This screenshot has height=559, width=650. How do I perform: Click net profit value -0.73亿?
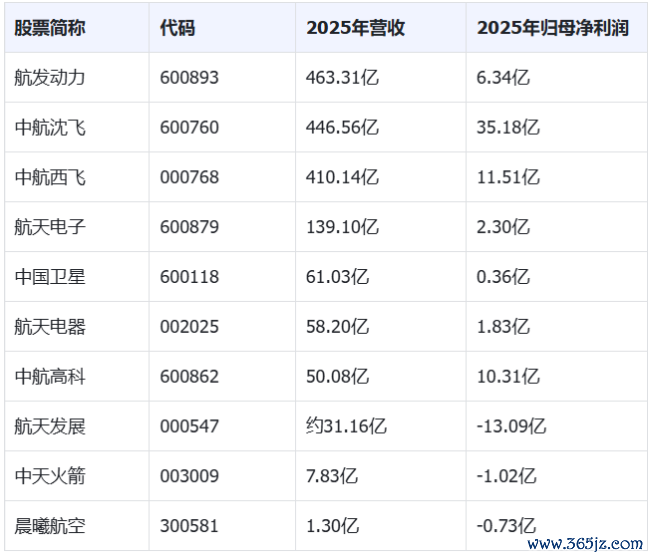point(507,526)
